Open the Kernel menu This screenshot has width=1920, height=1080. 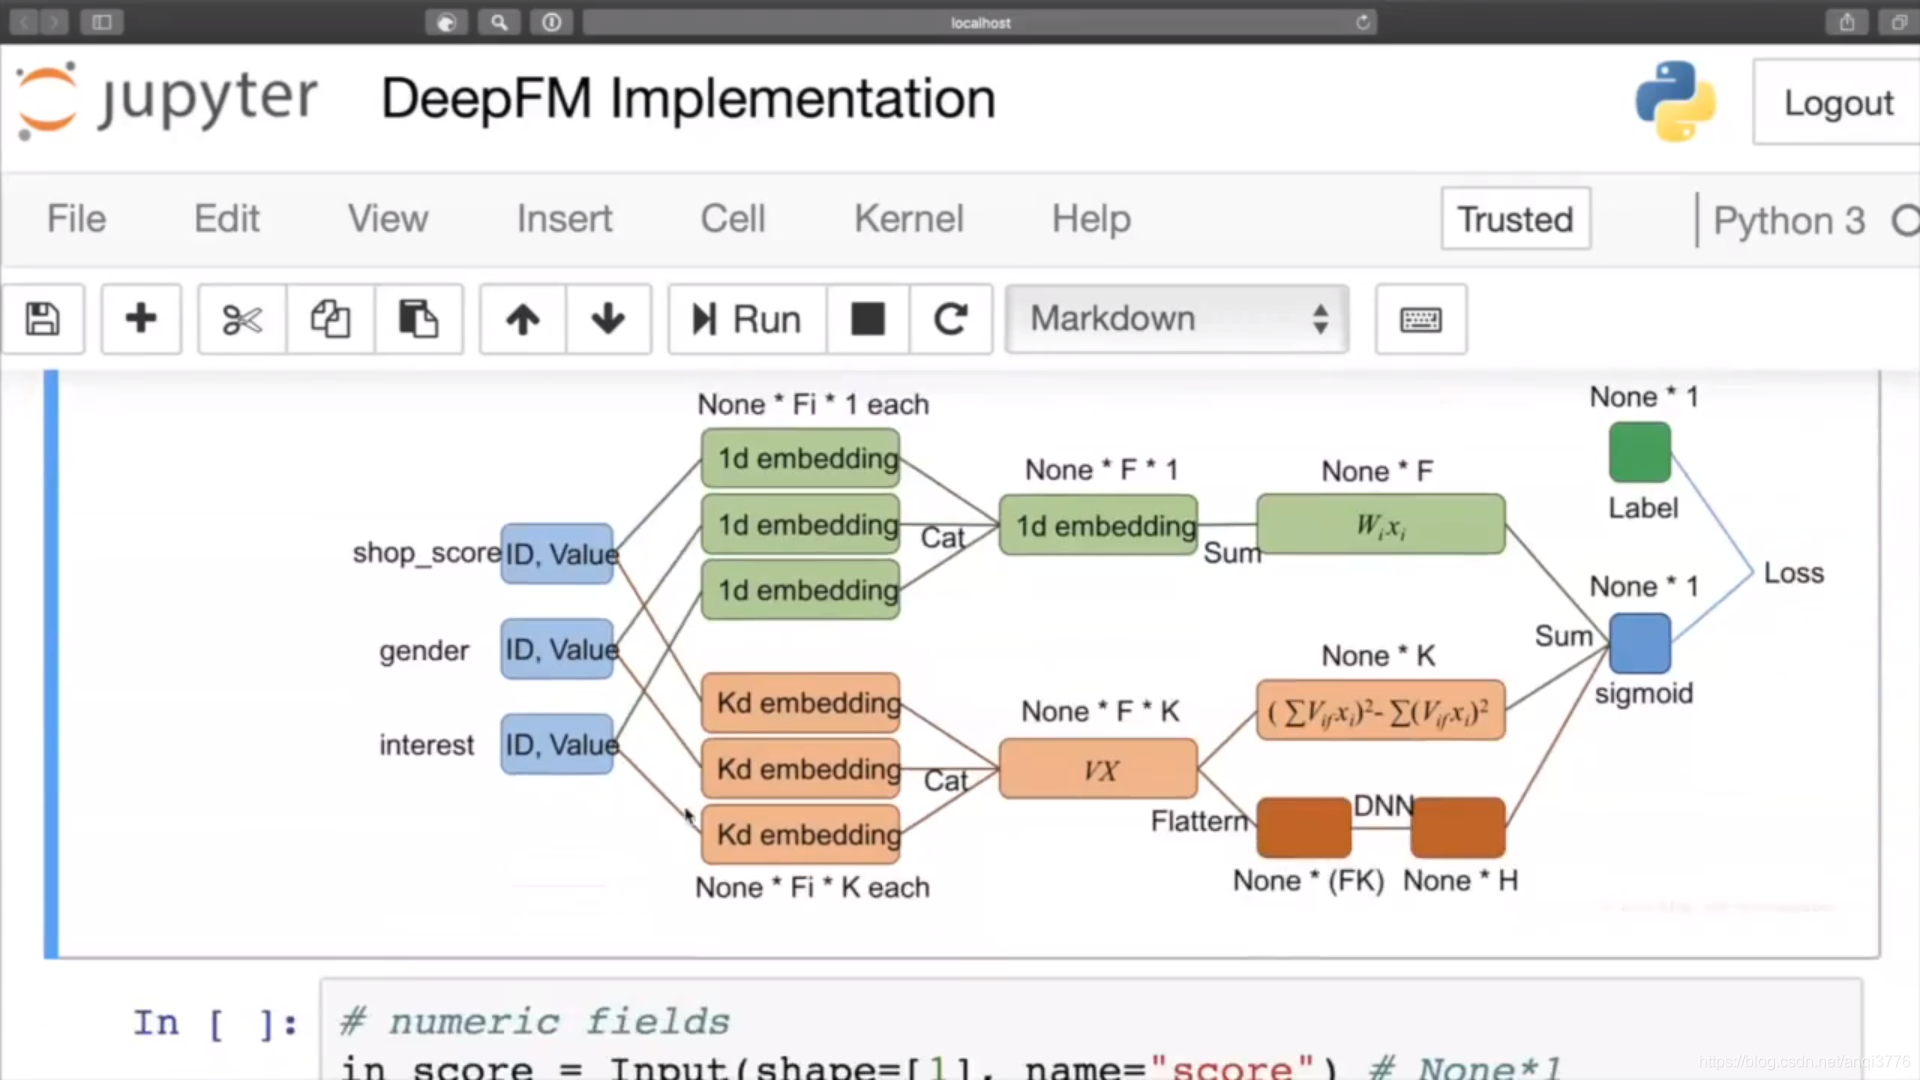[x=908, y=219]
